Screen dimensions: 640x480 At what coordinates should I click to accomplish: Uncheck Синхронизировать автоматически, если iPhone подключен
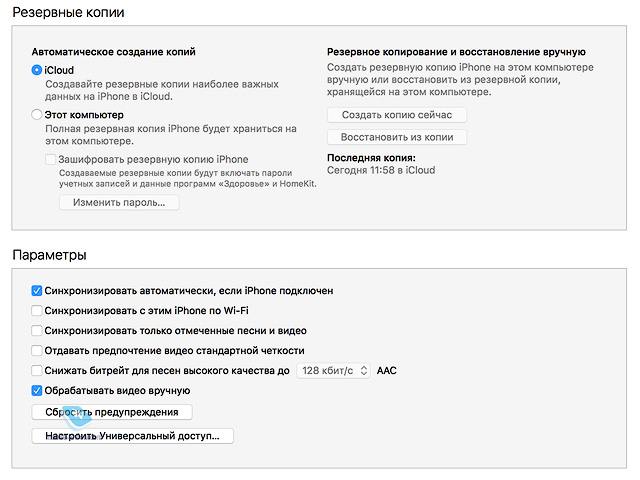click(x=37, y=291)
